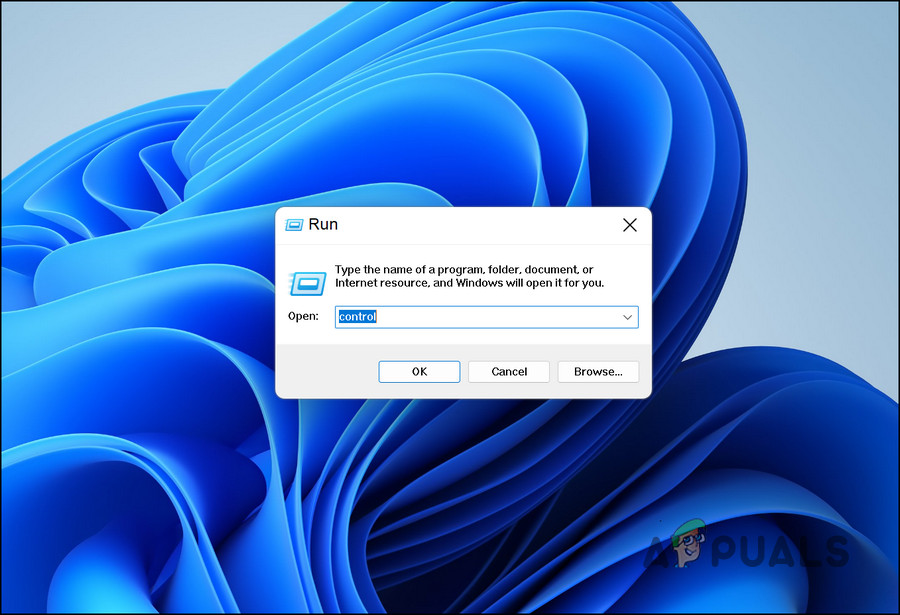Image resolution: width=900 pixels, height=615 pixels.
Task: Close the Run dialog with the X
Action: tap(630, 225)
